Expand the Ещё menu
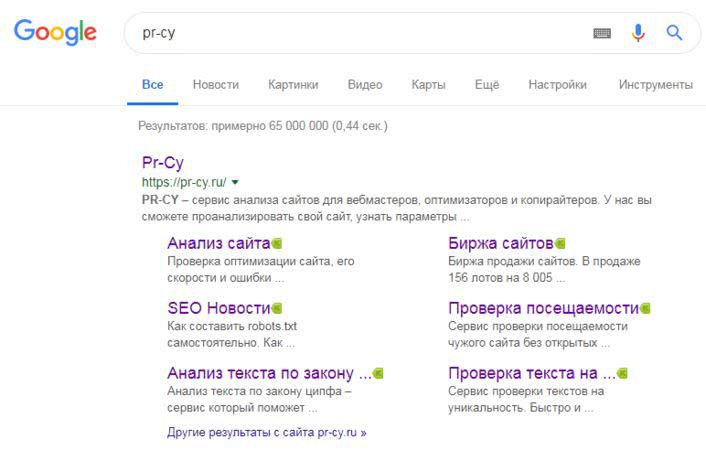Viewport: 706px width, 450px height. pos(487,85)
